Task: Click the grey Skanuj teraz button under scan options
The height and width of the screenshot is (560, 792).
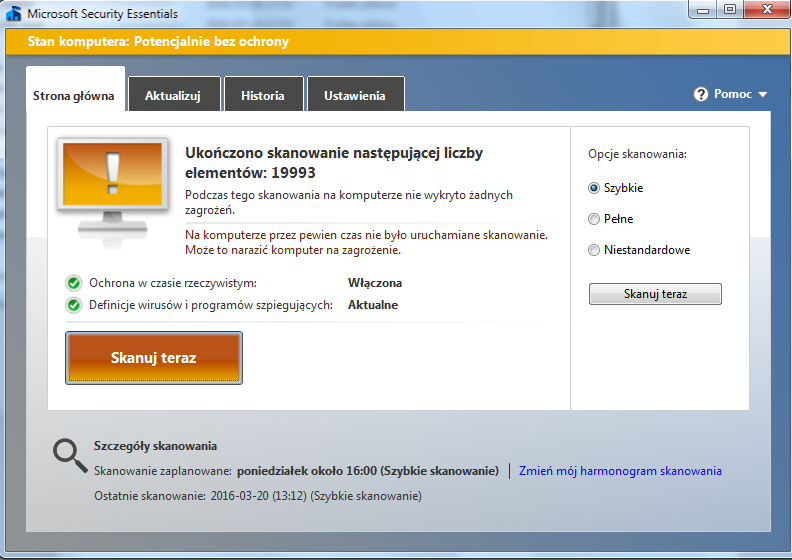Action: click(x=655, y=294)
